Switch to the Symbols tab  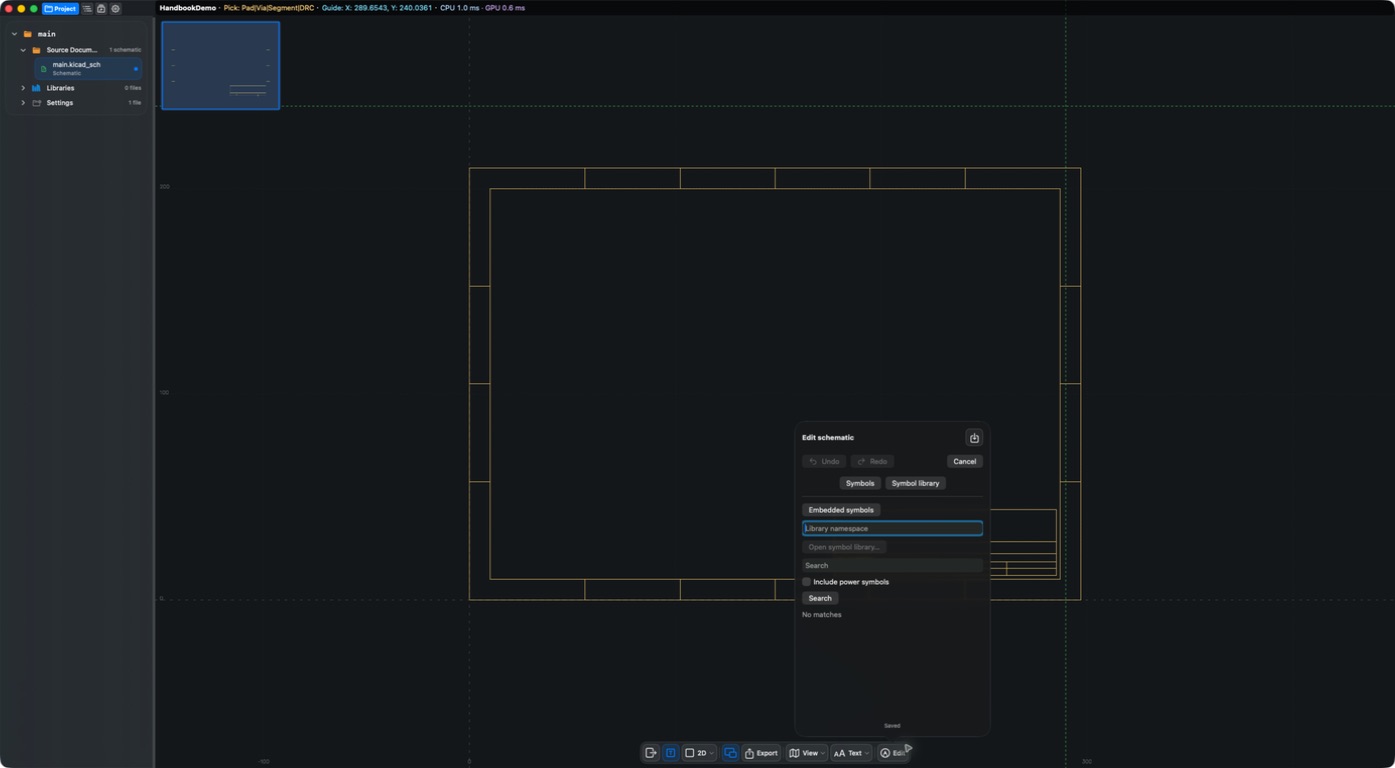click(x=860, y=483)
